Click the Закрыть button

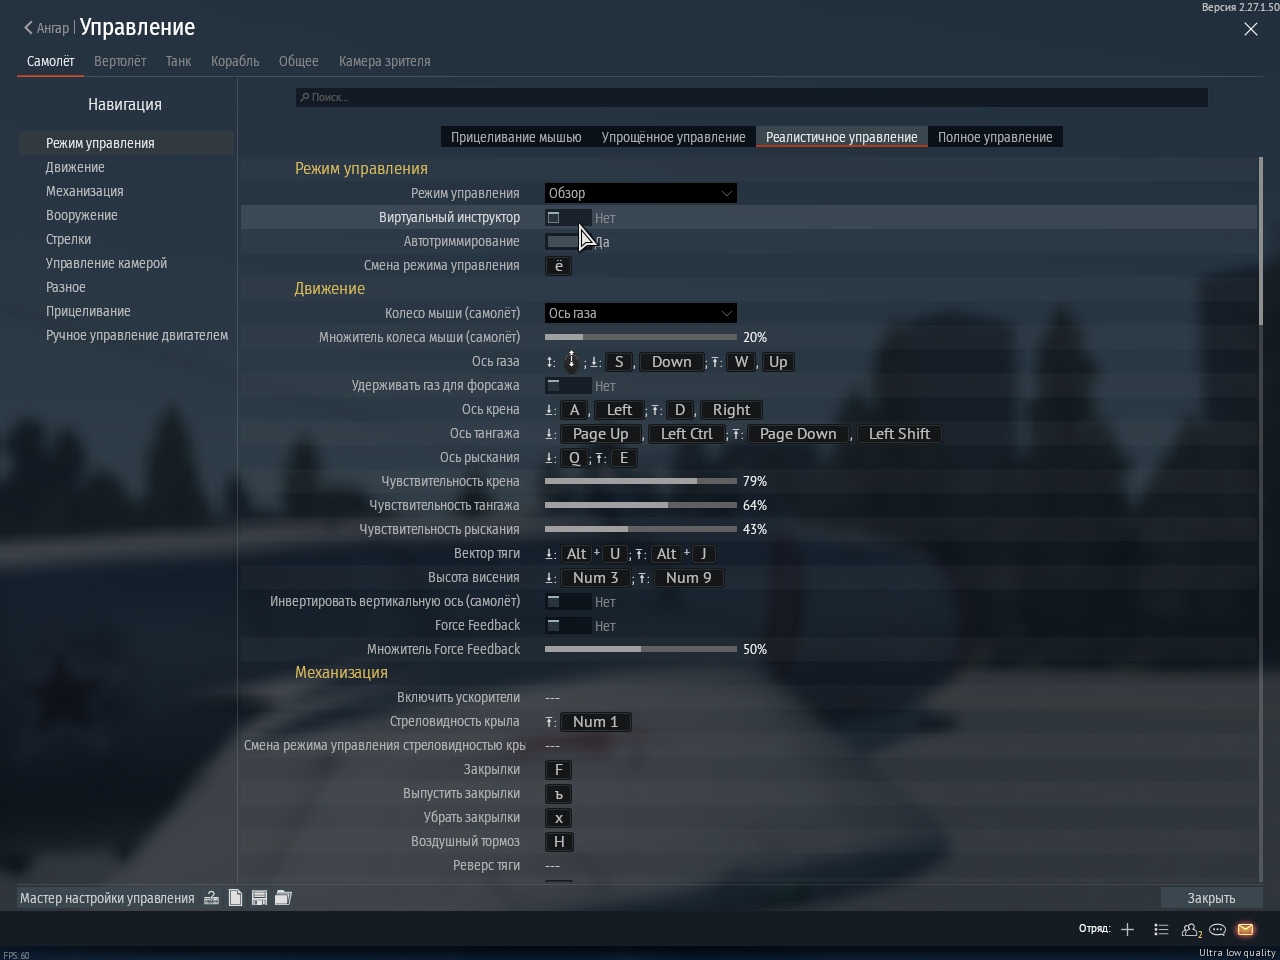(1211, 898)
